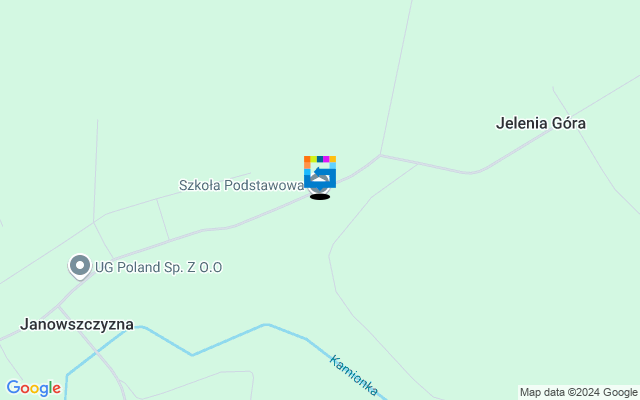Click the road intersection just above Janowszczyzna label

(x=58, y=305)
